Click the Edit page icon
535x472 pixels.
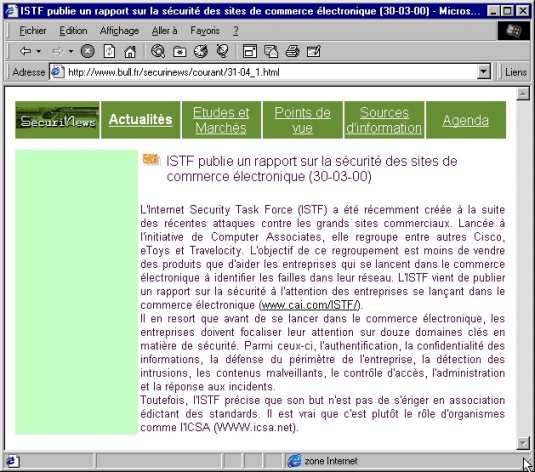coord(314,51)
